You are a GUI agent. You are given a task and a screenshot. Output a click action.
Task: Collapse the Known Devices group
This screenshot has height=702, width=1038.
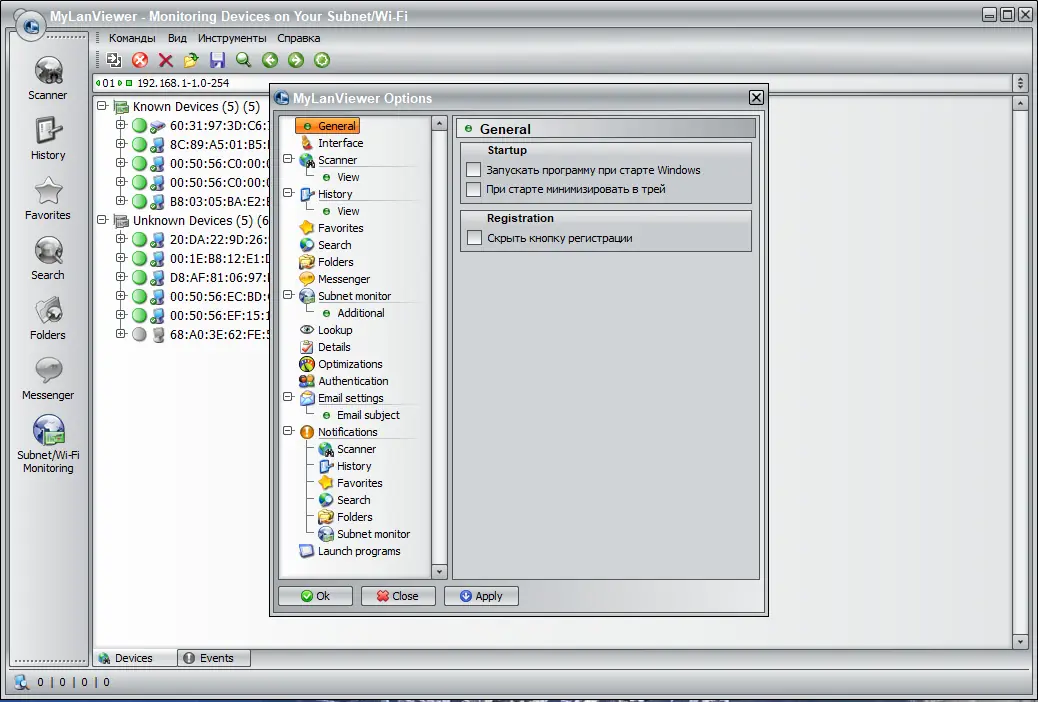[102, 105]
